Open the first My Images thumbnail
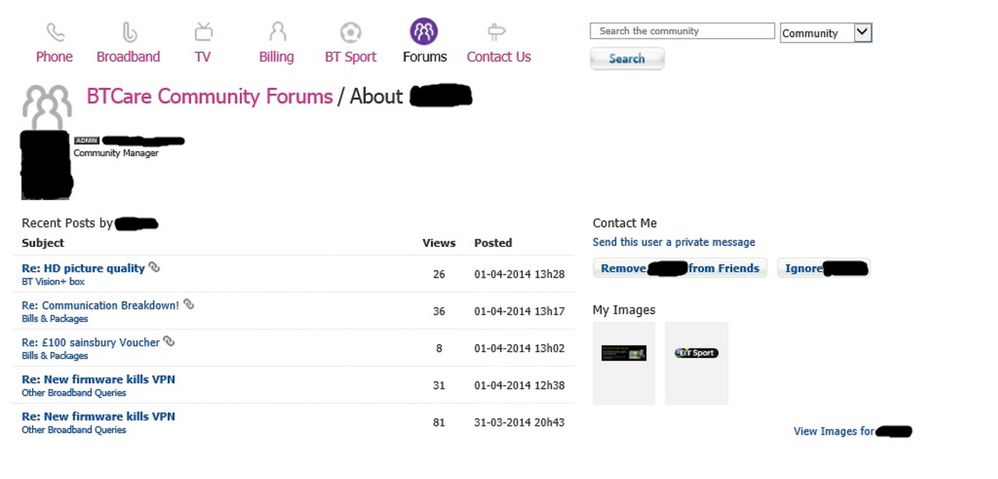The image size is (998, 479). (624, 363)
